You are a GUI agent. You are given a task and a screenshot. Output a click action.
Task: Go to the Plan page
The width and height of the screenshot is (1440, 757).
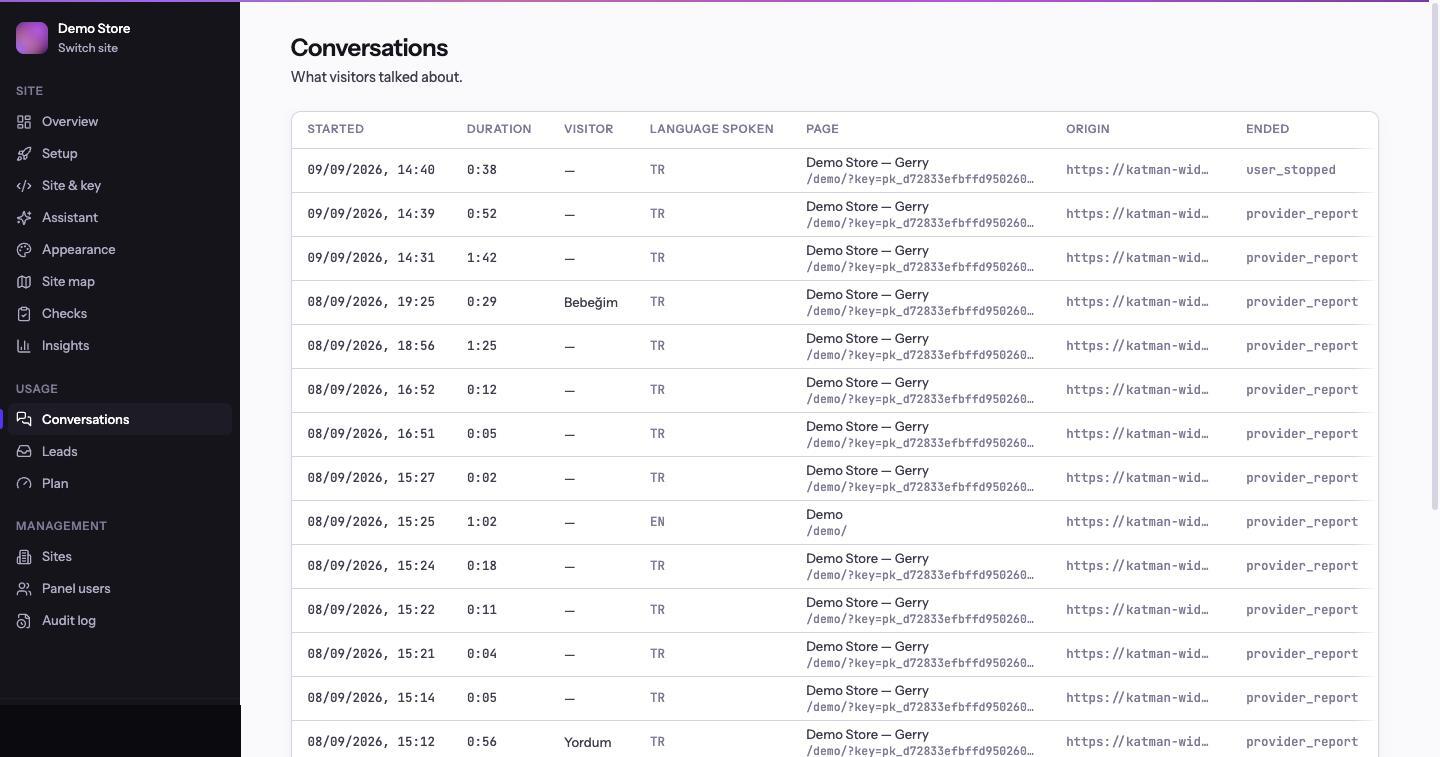tap(120, 484)
